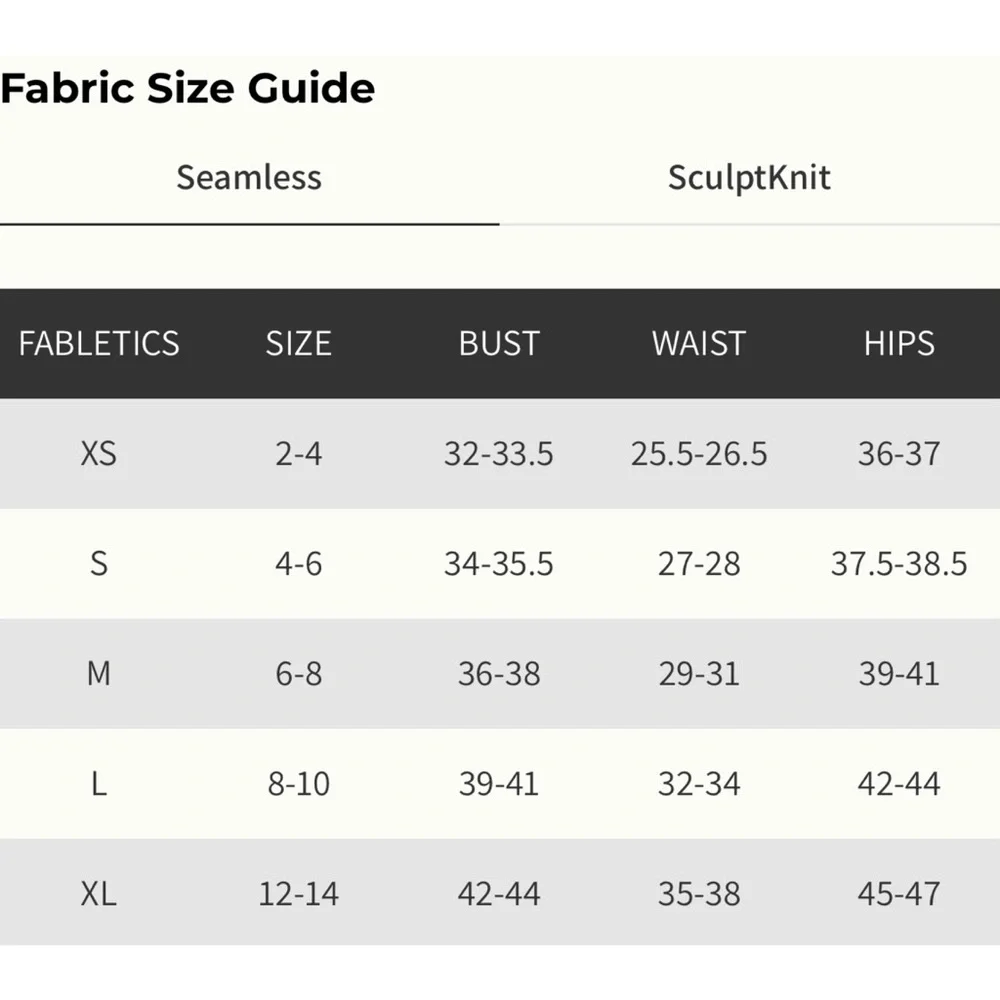Viewport: 1000px width, 1000px height.
Task: Click the 2-4 size value for XS
Action: tap(297, 454)
